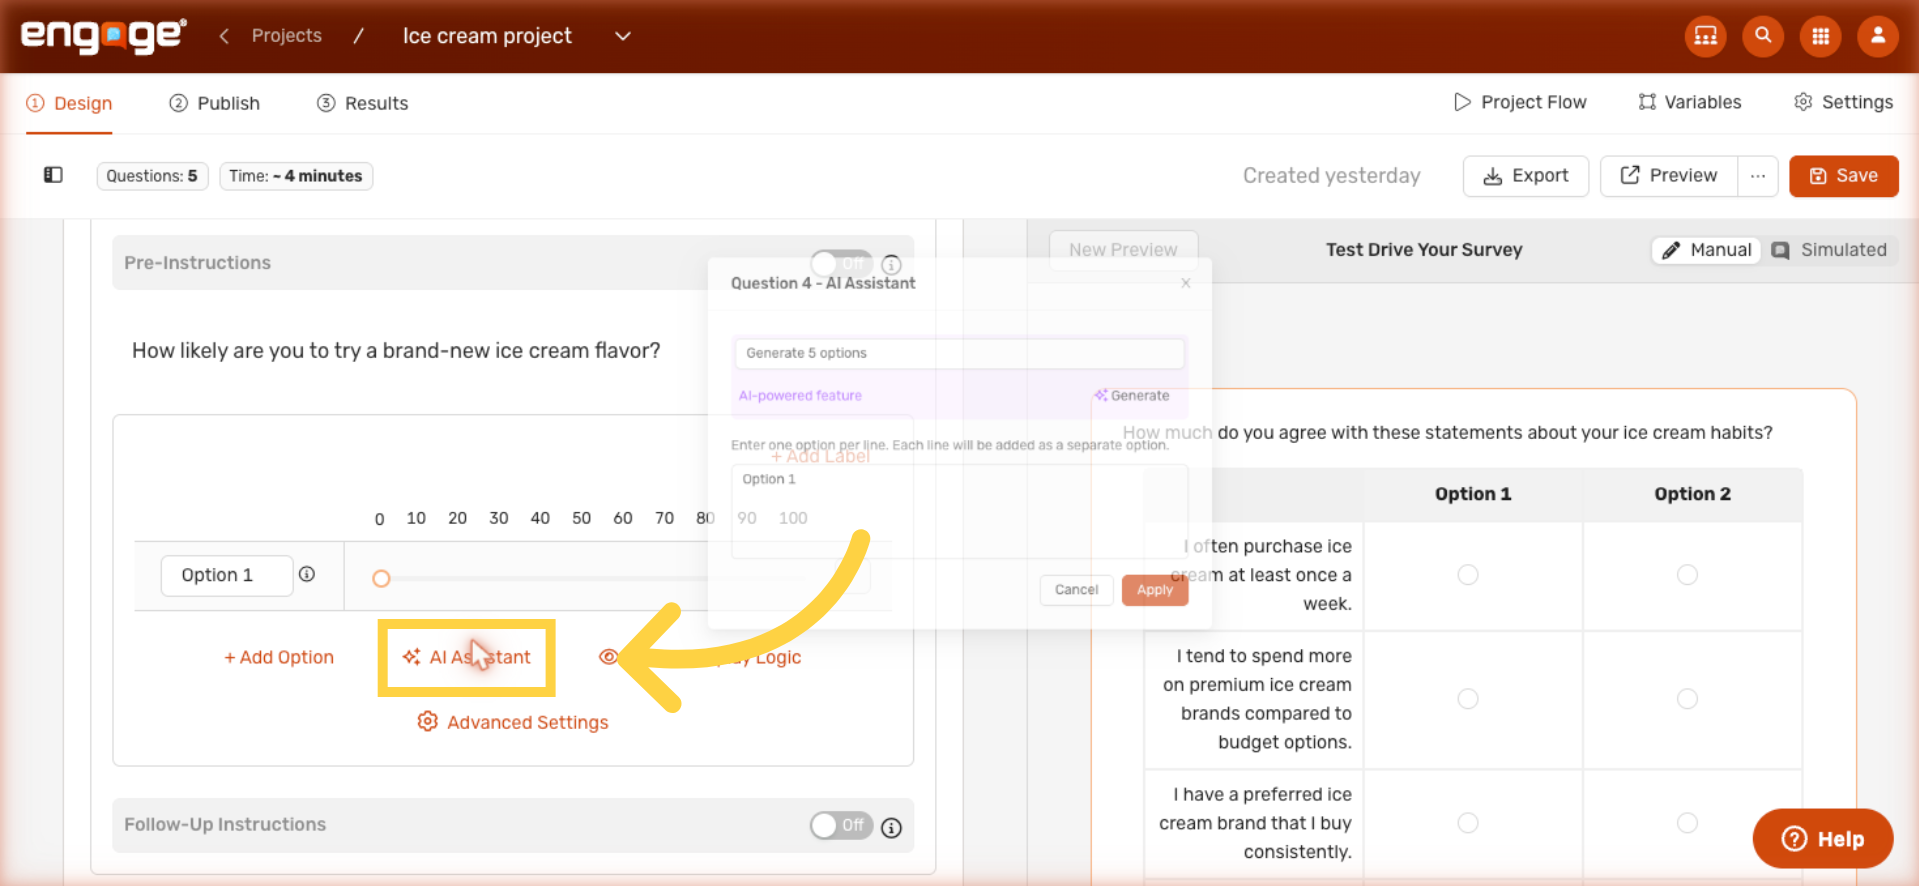Open the dashboard presentation icon in header
The height and width of the screenshot is (886, 1919).
(1705, 36)
